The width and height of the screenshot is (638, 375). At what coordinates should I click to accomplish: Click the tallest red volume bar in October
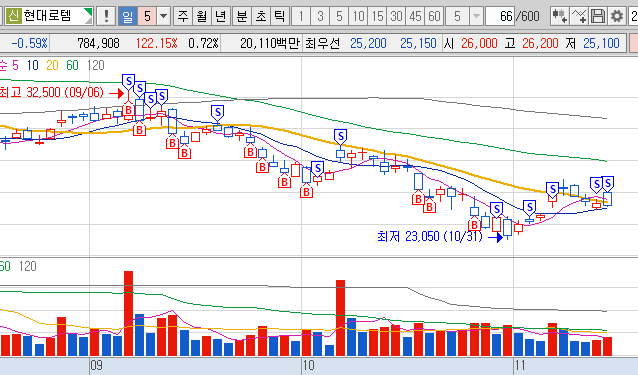341,318
